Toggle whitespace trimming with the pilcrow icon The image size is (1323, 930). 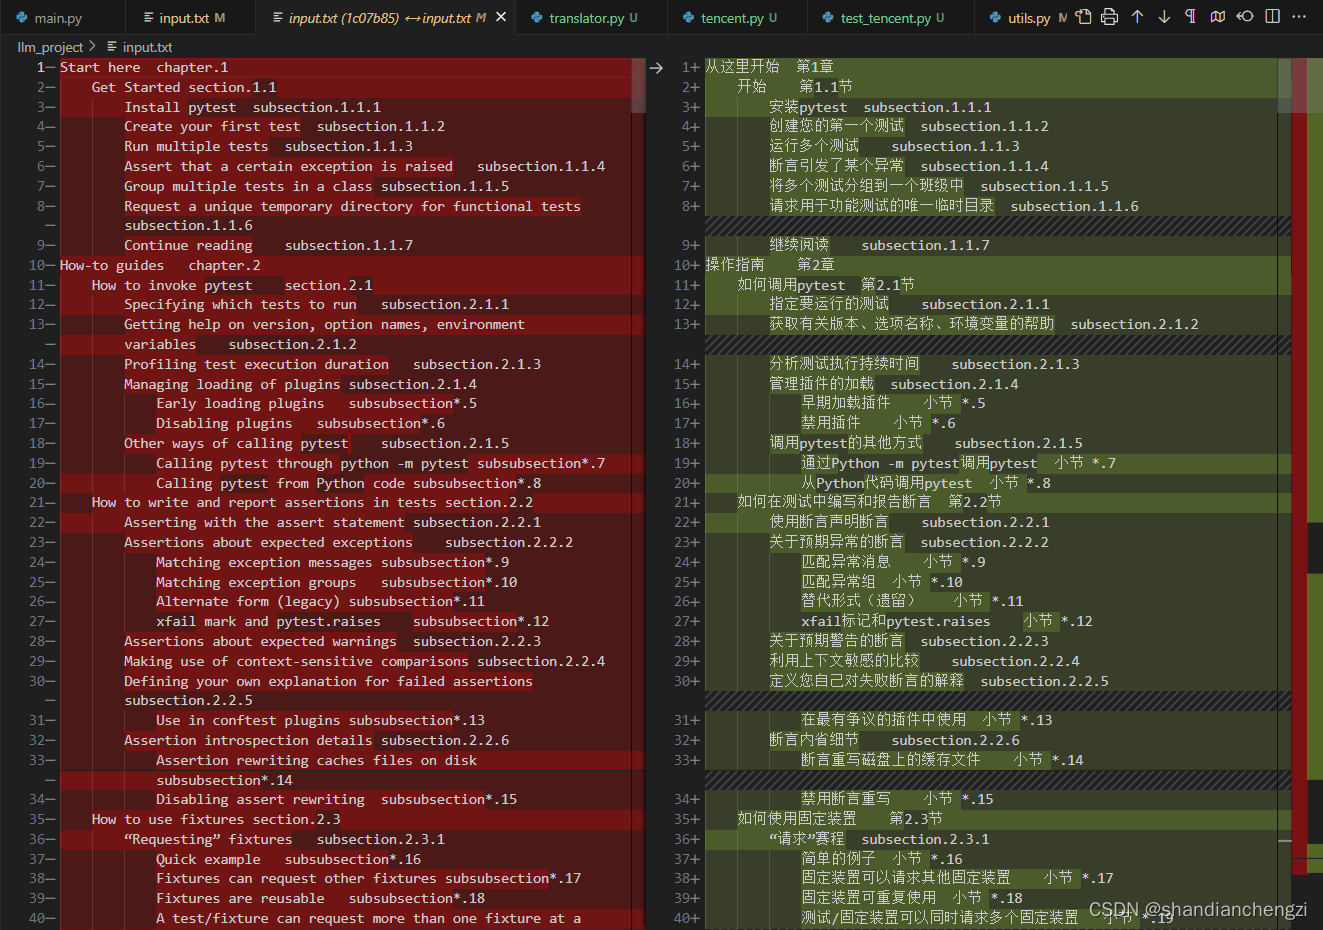pos(1190,17)
